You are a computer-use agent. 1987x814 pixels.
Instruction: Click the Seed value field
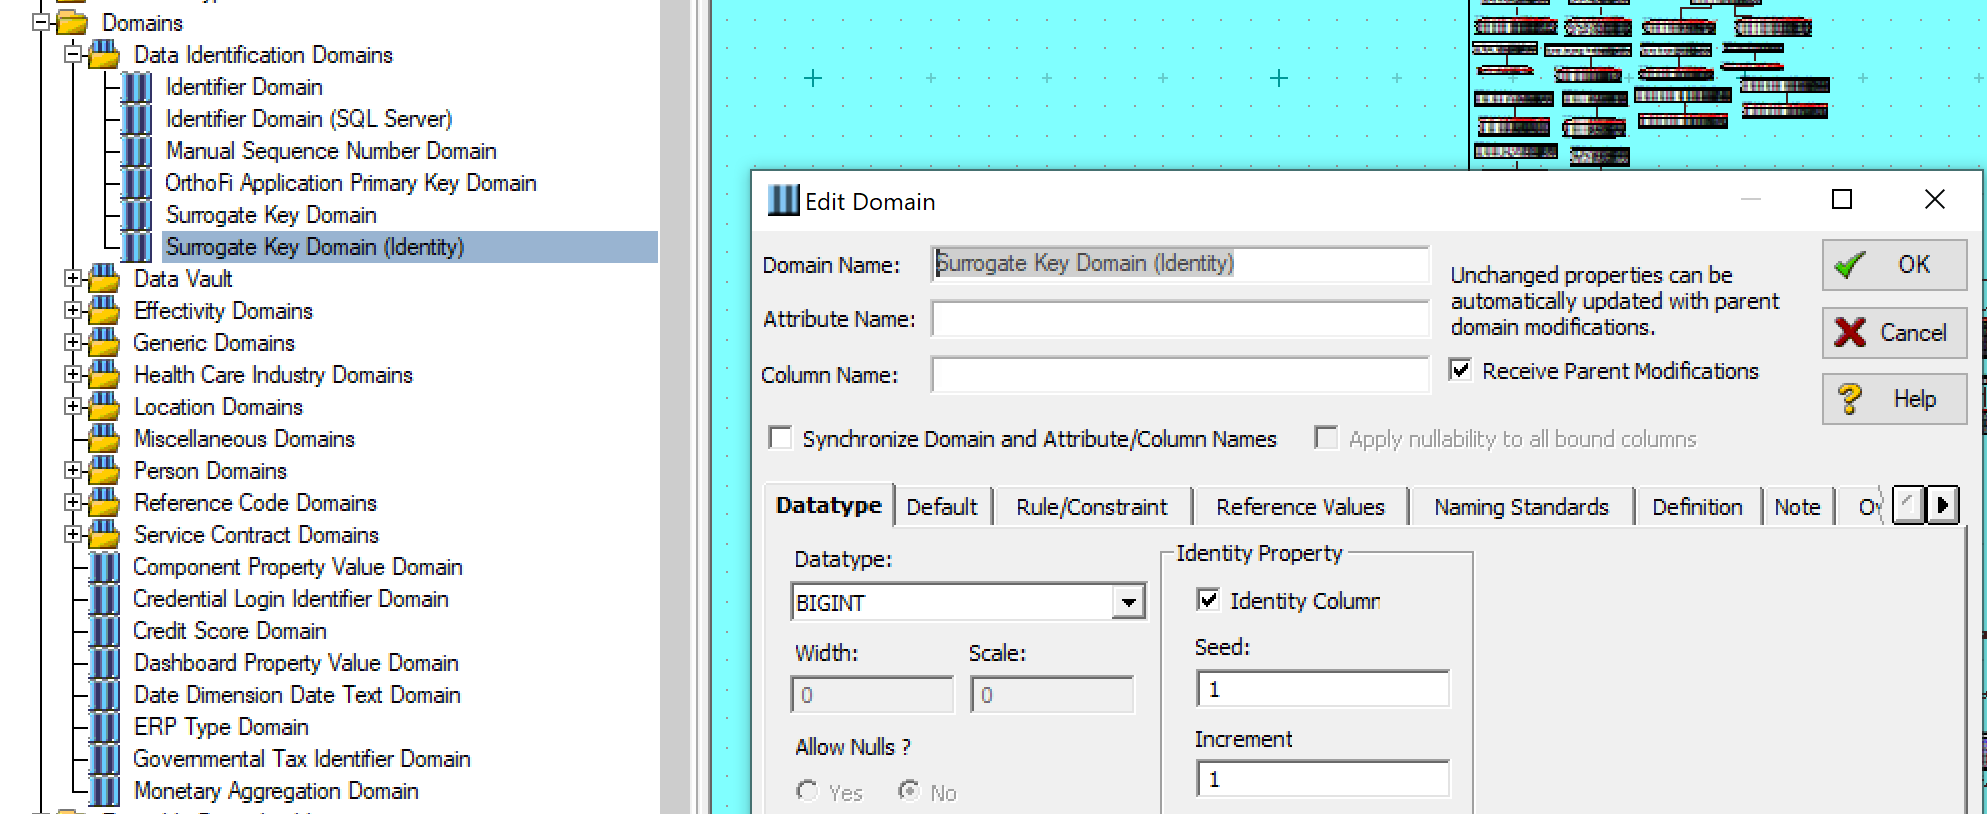(1322, 689)
